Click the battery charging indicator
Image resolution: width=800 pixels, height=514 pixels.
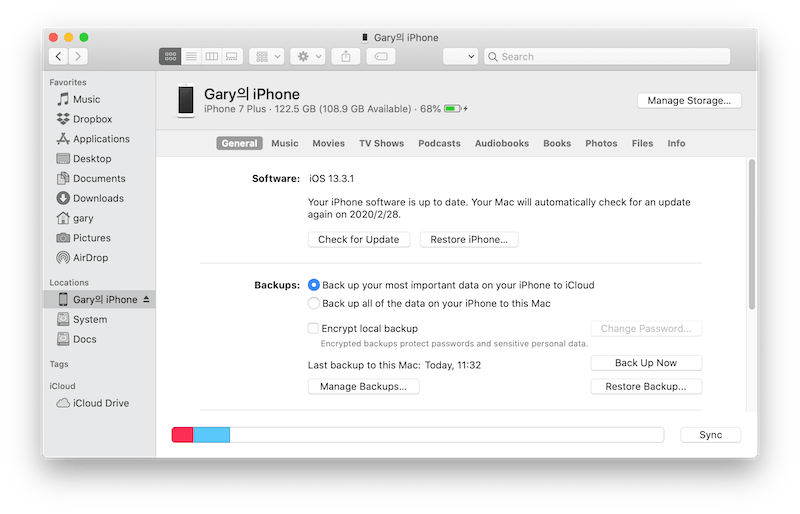click(456, 109)
